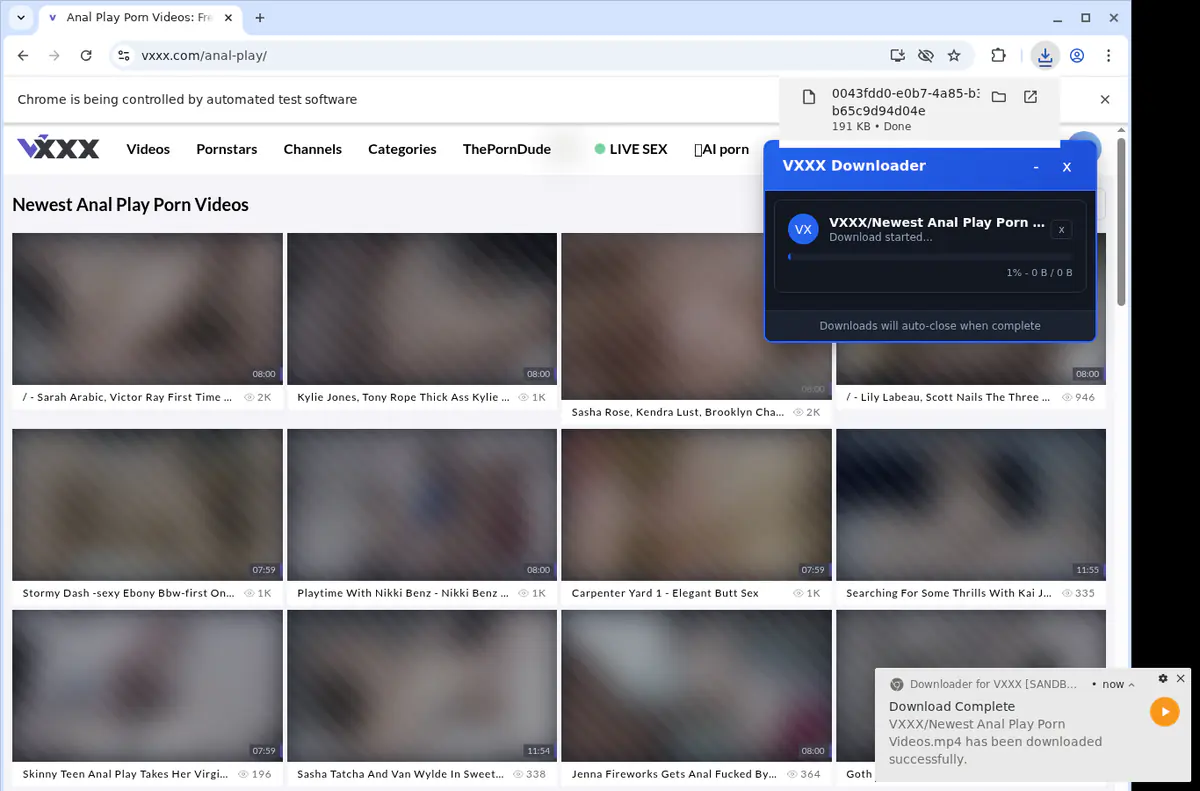Open Playtime With Nikki Benz video title
This screenshot has width=1200, height=791.
[403, 593]
